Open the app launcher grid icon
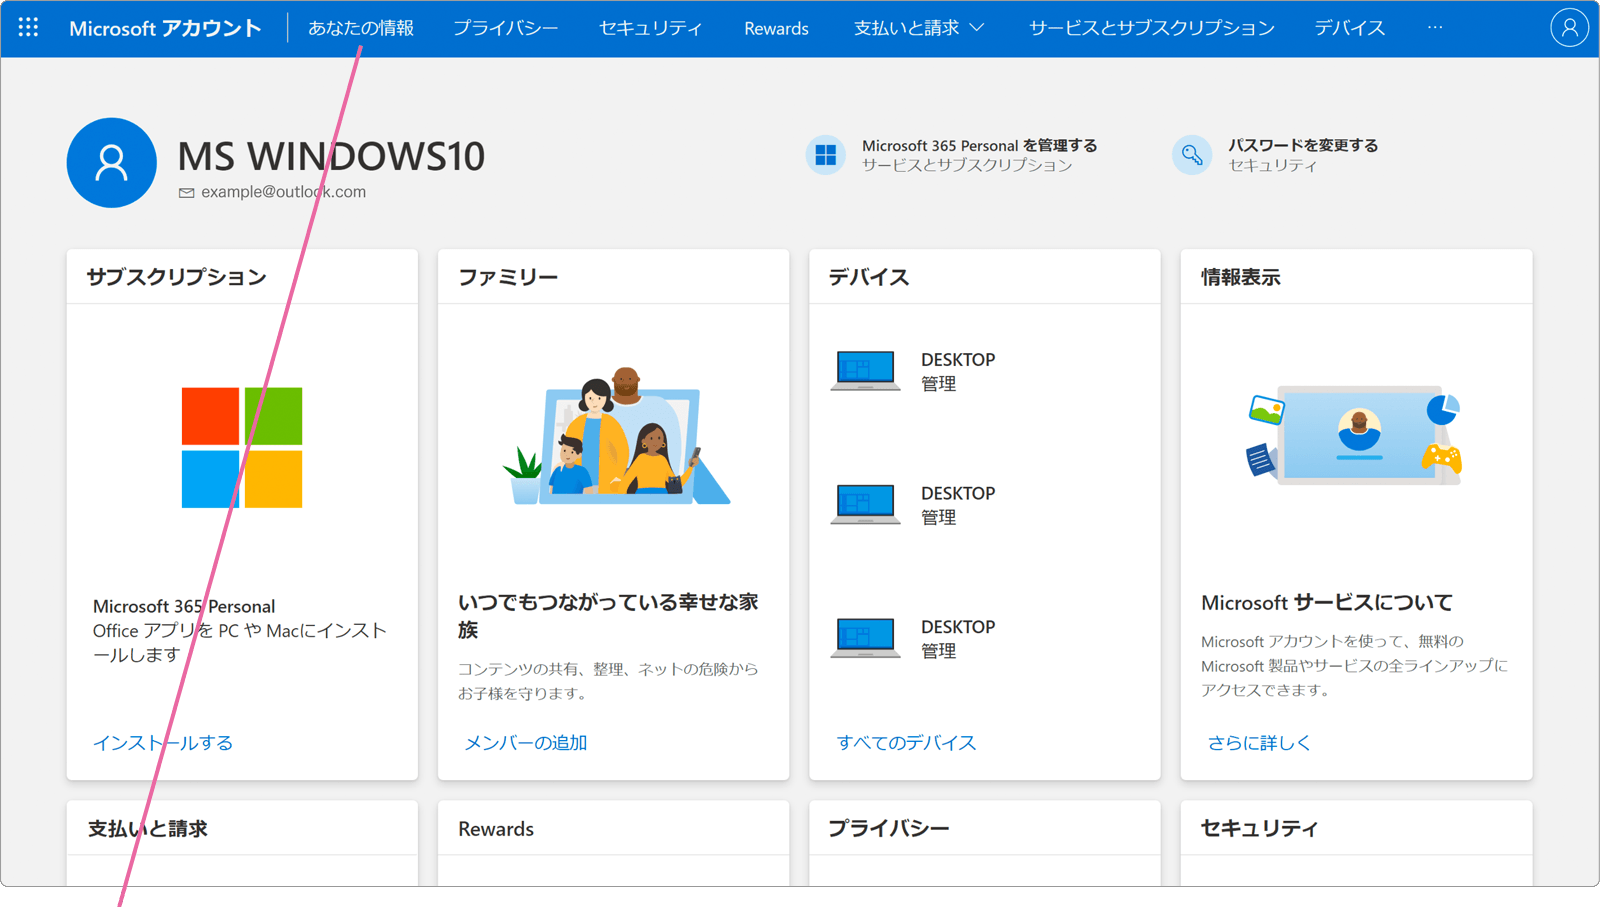 point(28,28)
